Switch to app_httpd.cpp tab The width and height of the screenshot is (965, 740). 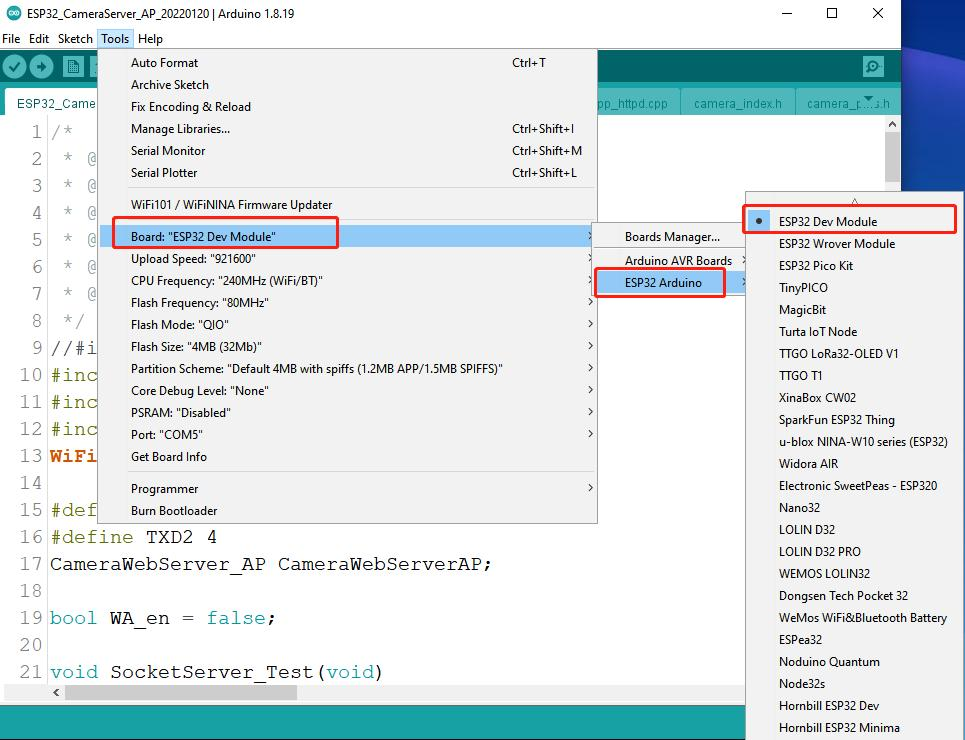[x=638, y=103]
